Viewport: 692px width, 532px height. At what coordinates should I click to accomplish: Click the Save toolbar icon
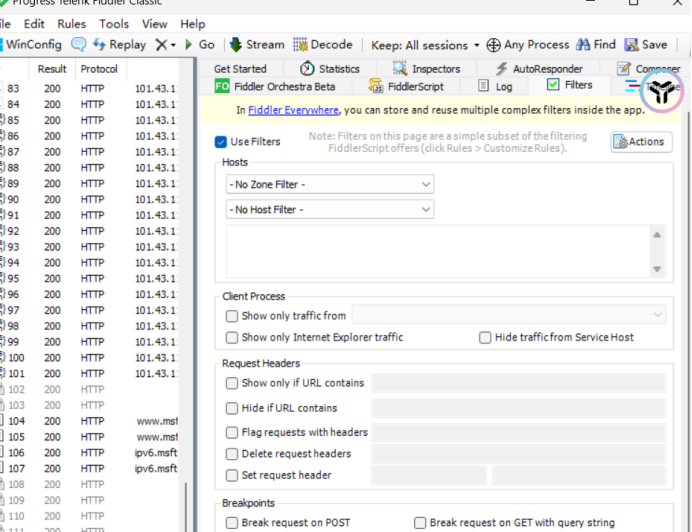coord(646,45)
